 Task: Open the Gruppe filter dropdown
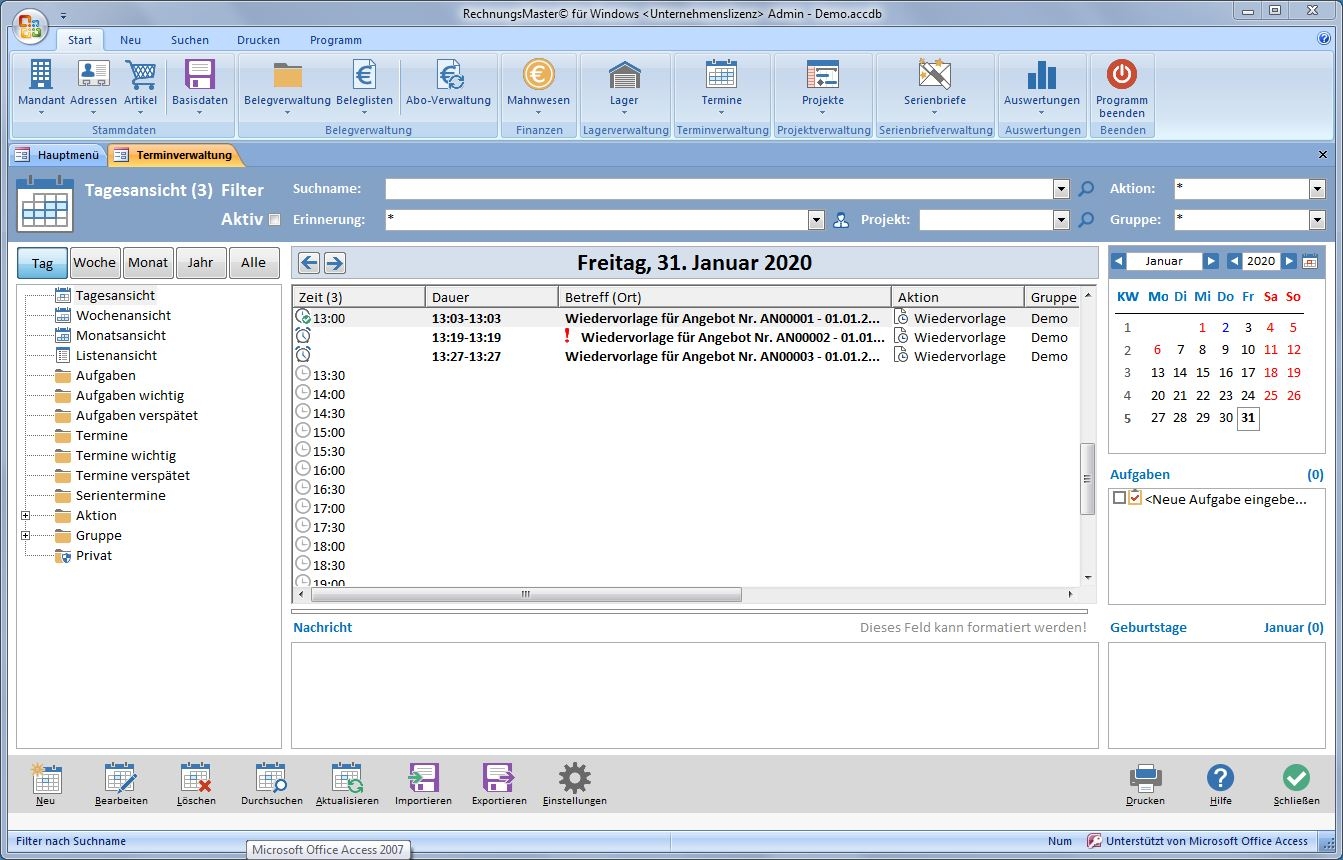click(x=1317, y=220)
